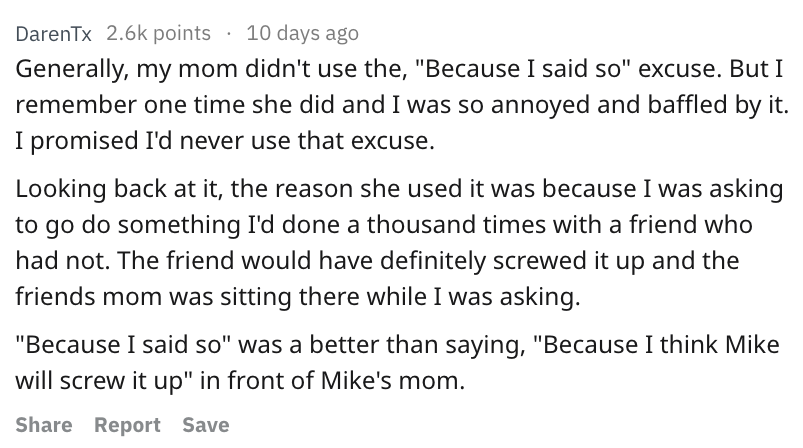Image resolution: width=803 pixels, height=448 pixels.
Task: Click the Share button under the comment
Action: tap(44, 425)
